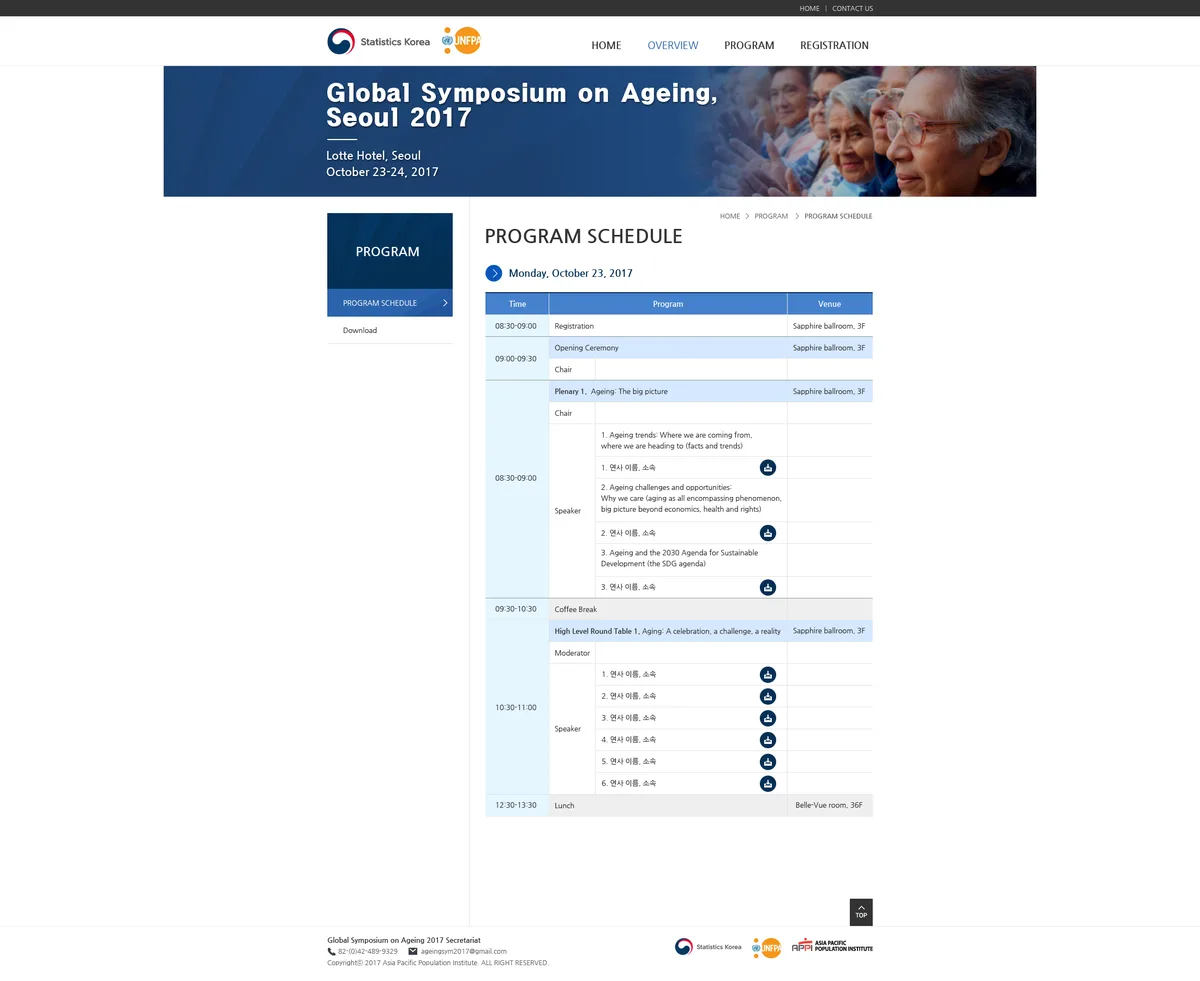The height and width of the screenshot is (981, 1200).
Task: Click the ageingsym2017@gmail.com email address
Action: [463, 952]
